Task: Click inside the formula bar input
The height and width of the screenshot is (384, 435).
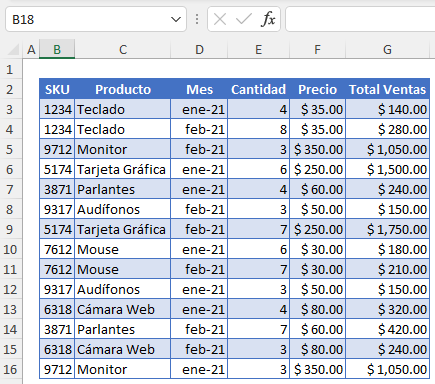Action: (360, 19)
